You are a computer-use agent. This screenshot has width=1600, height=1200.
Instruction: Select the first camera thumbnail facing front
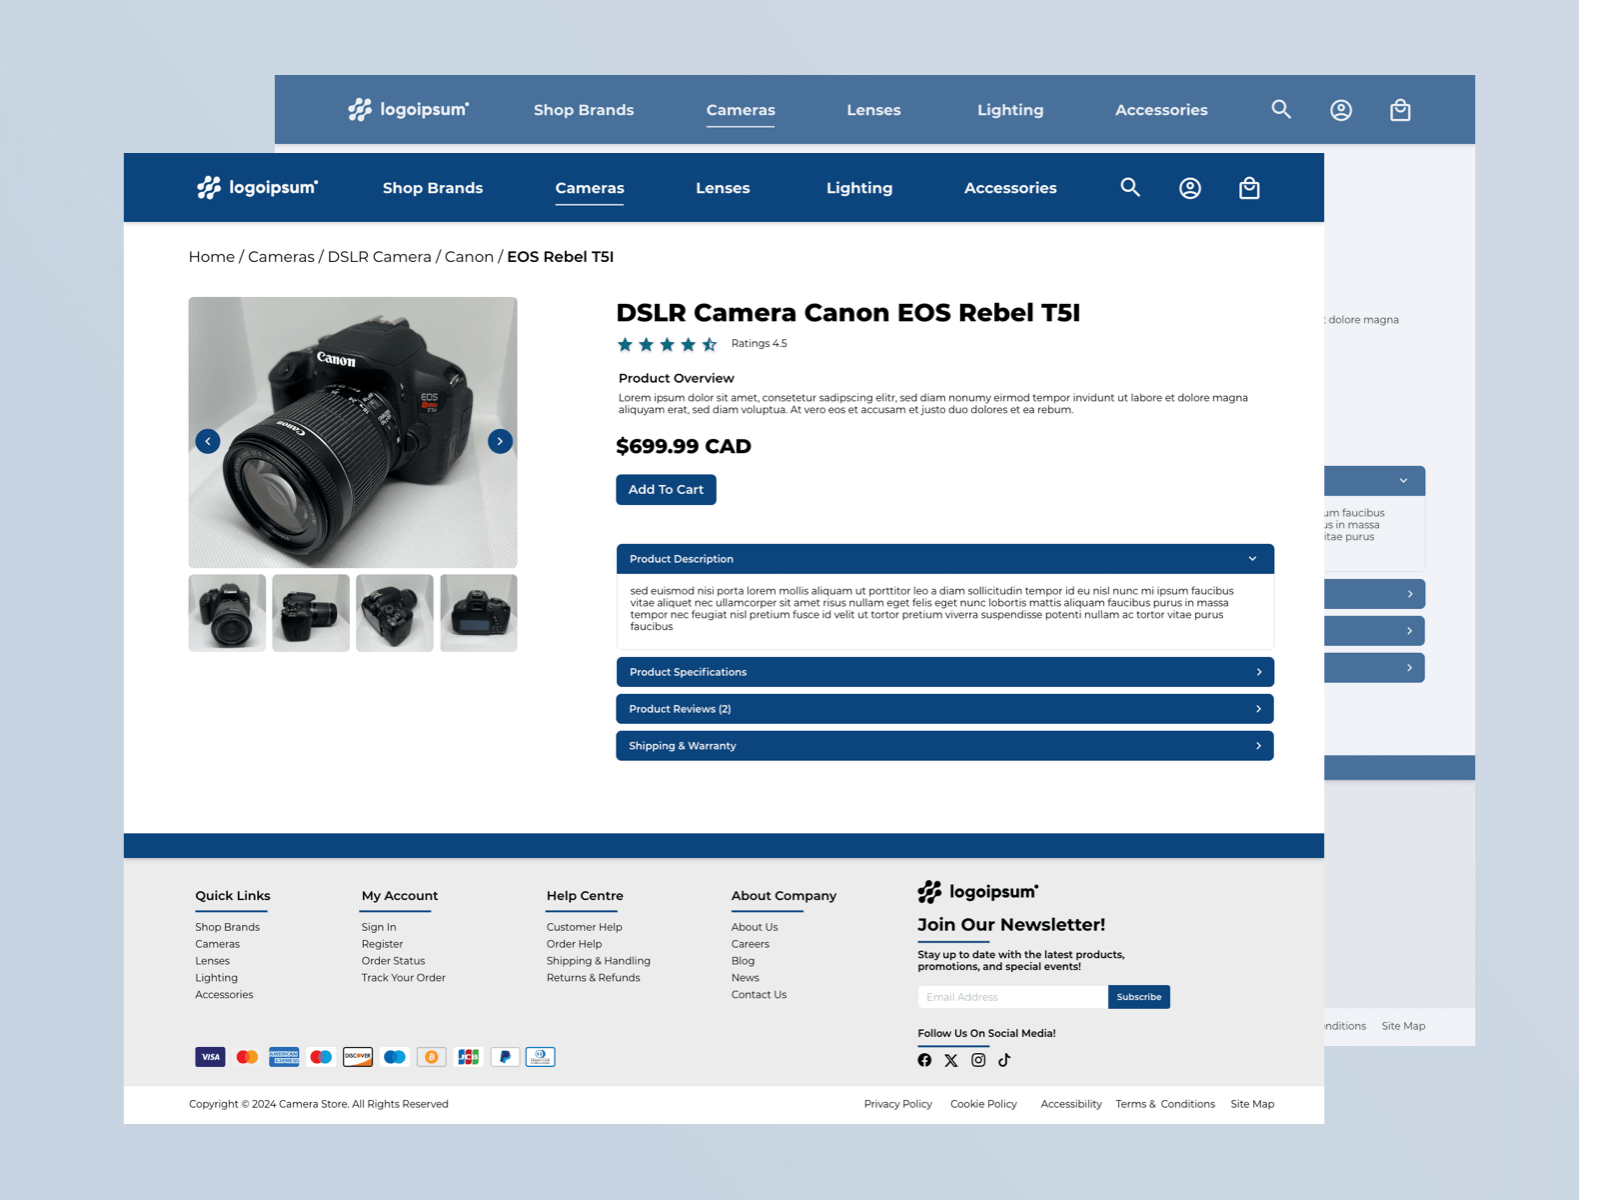(227, 613)
